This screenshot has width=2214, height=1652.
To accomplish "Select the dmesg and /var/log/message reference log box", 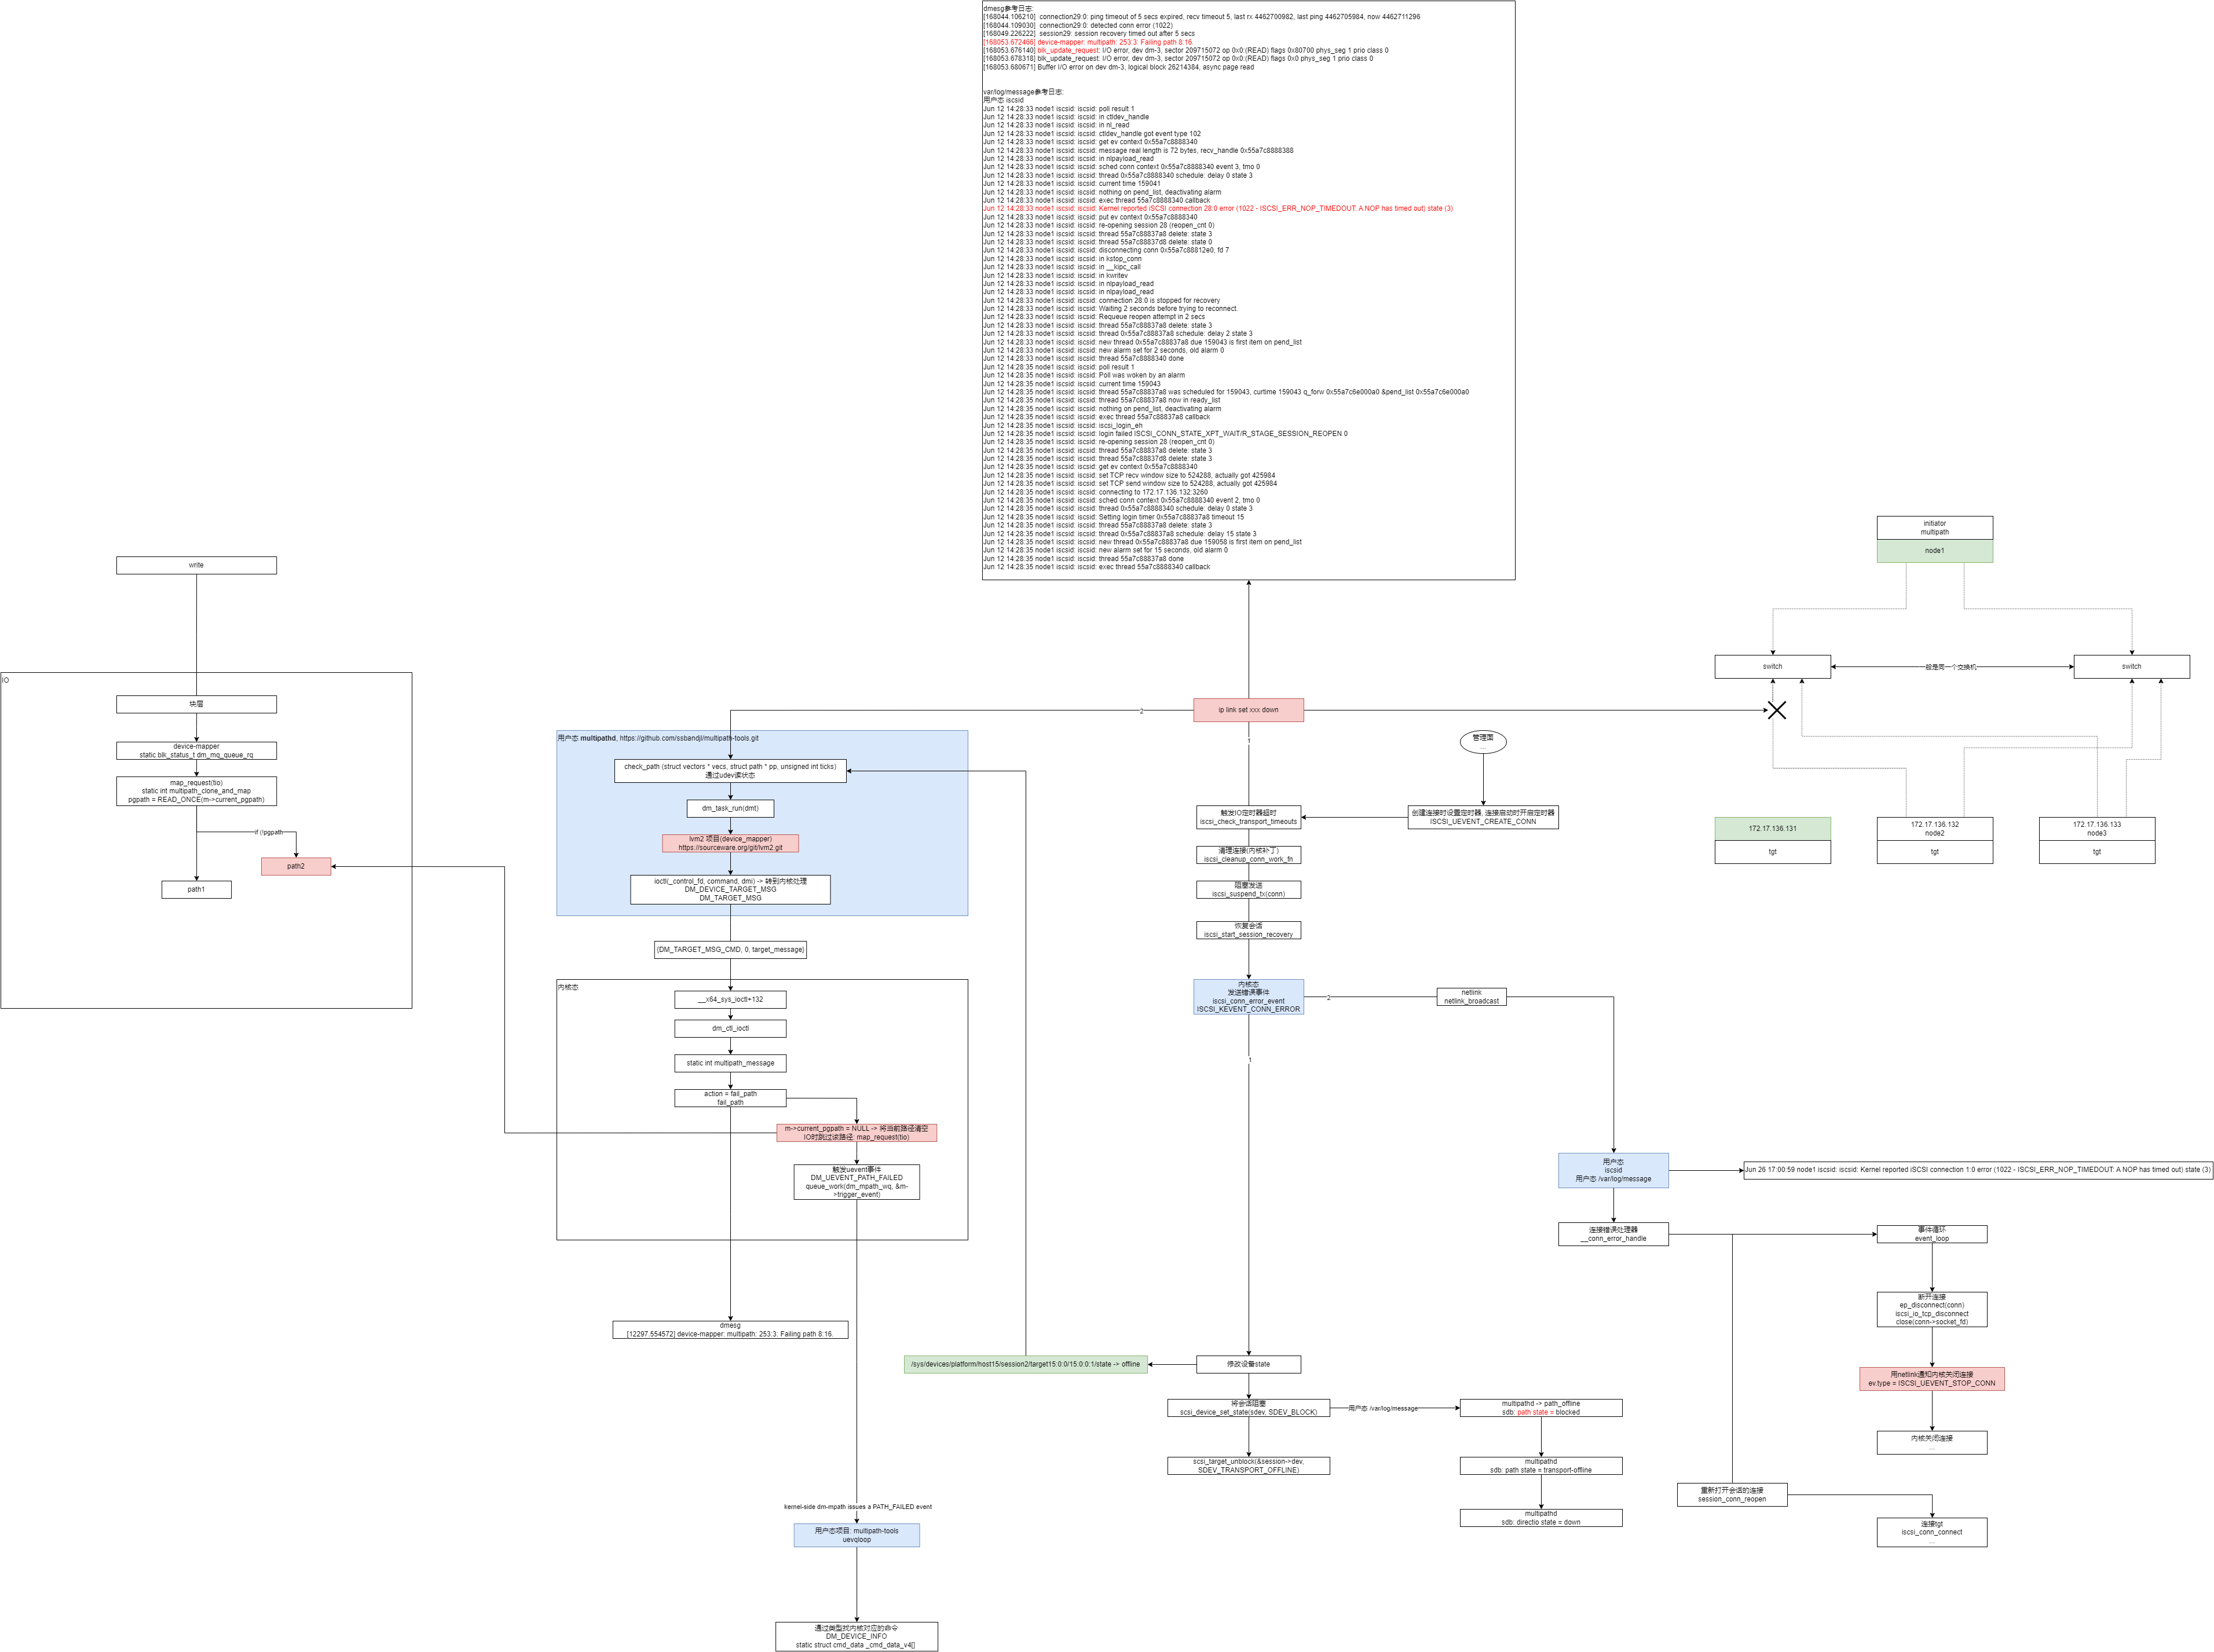I will click(1248, 290).
